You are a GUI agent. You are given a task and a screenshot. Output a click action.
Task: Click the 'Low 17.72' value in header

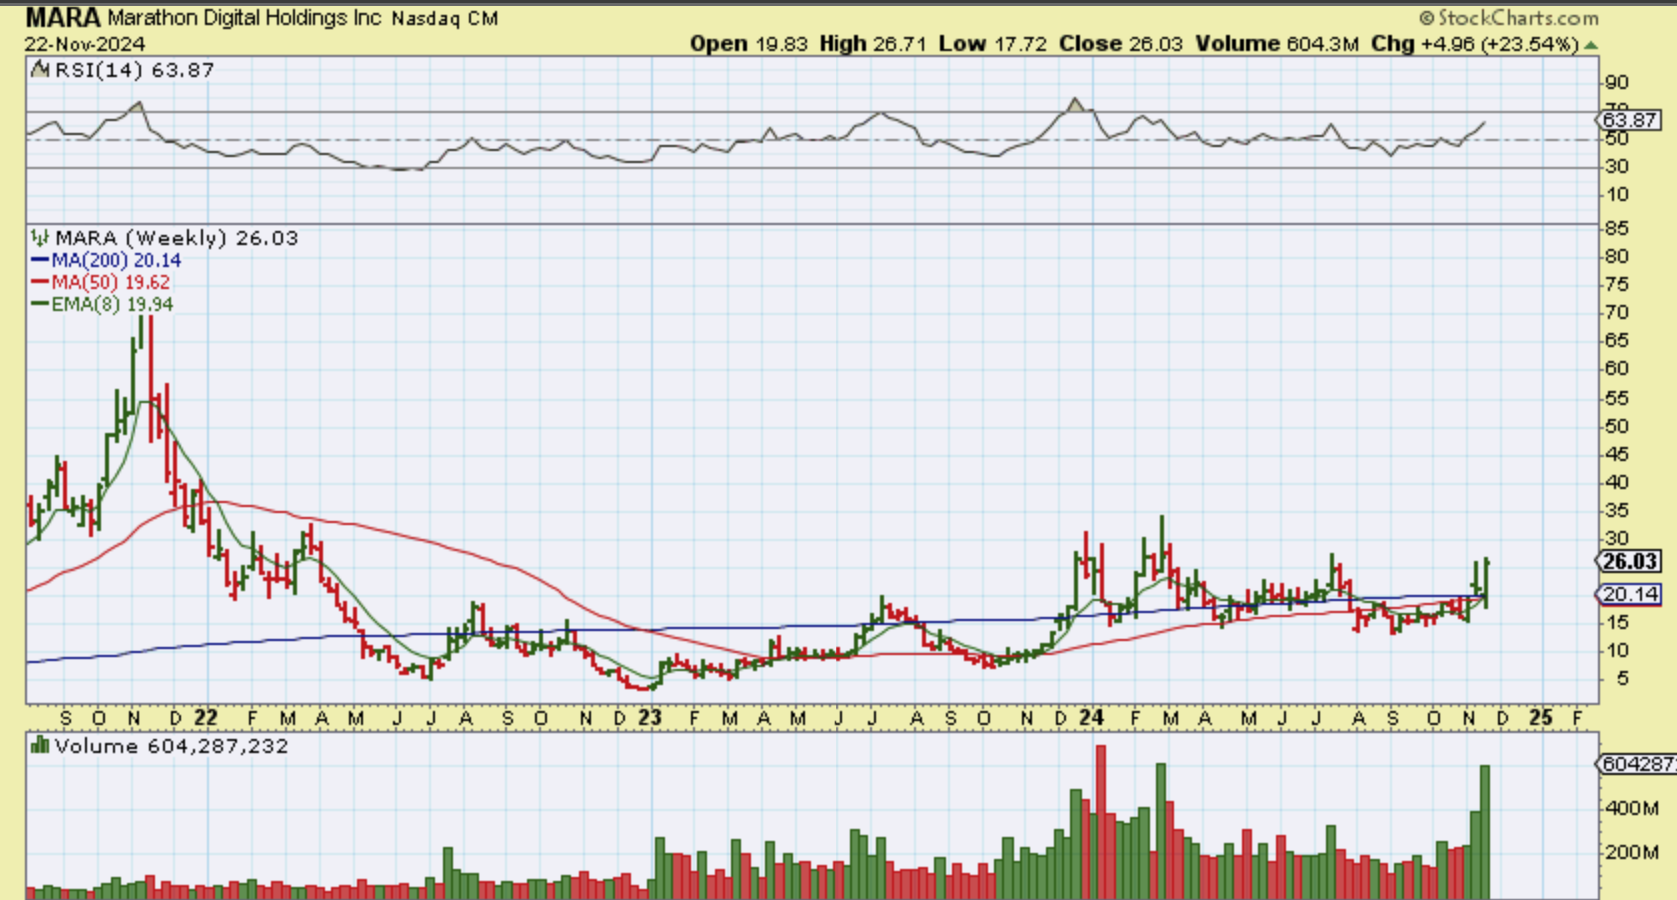pyautogui.click(x=992, y=44)
